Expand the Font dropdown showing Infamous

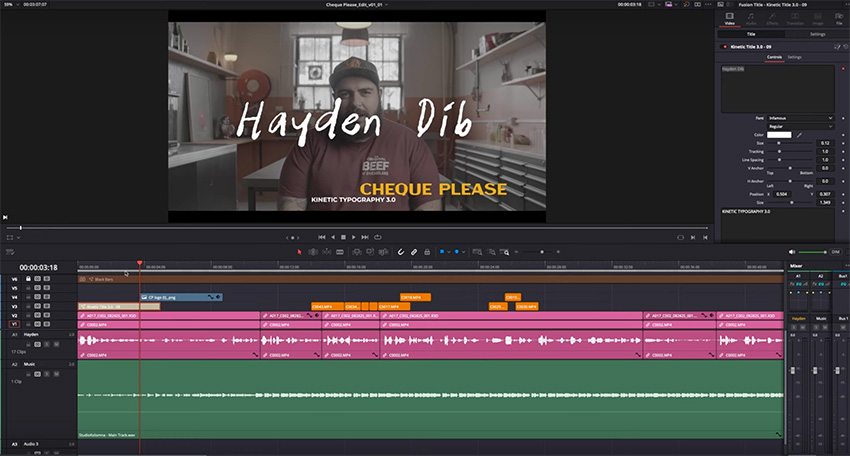(799, 117)
